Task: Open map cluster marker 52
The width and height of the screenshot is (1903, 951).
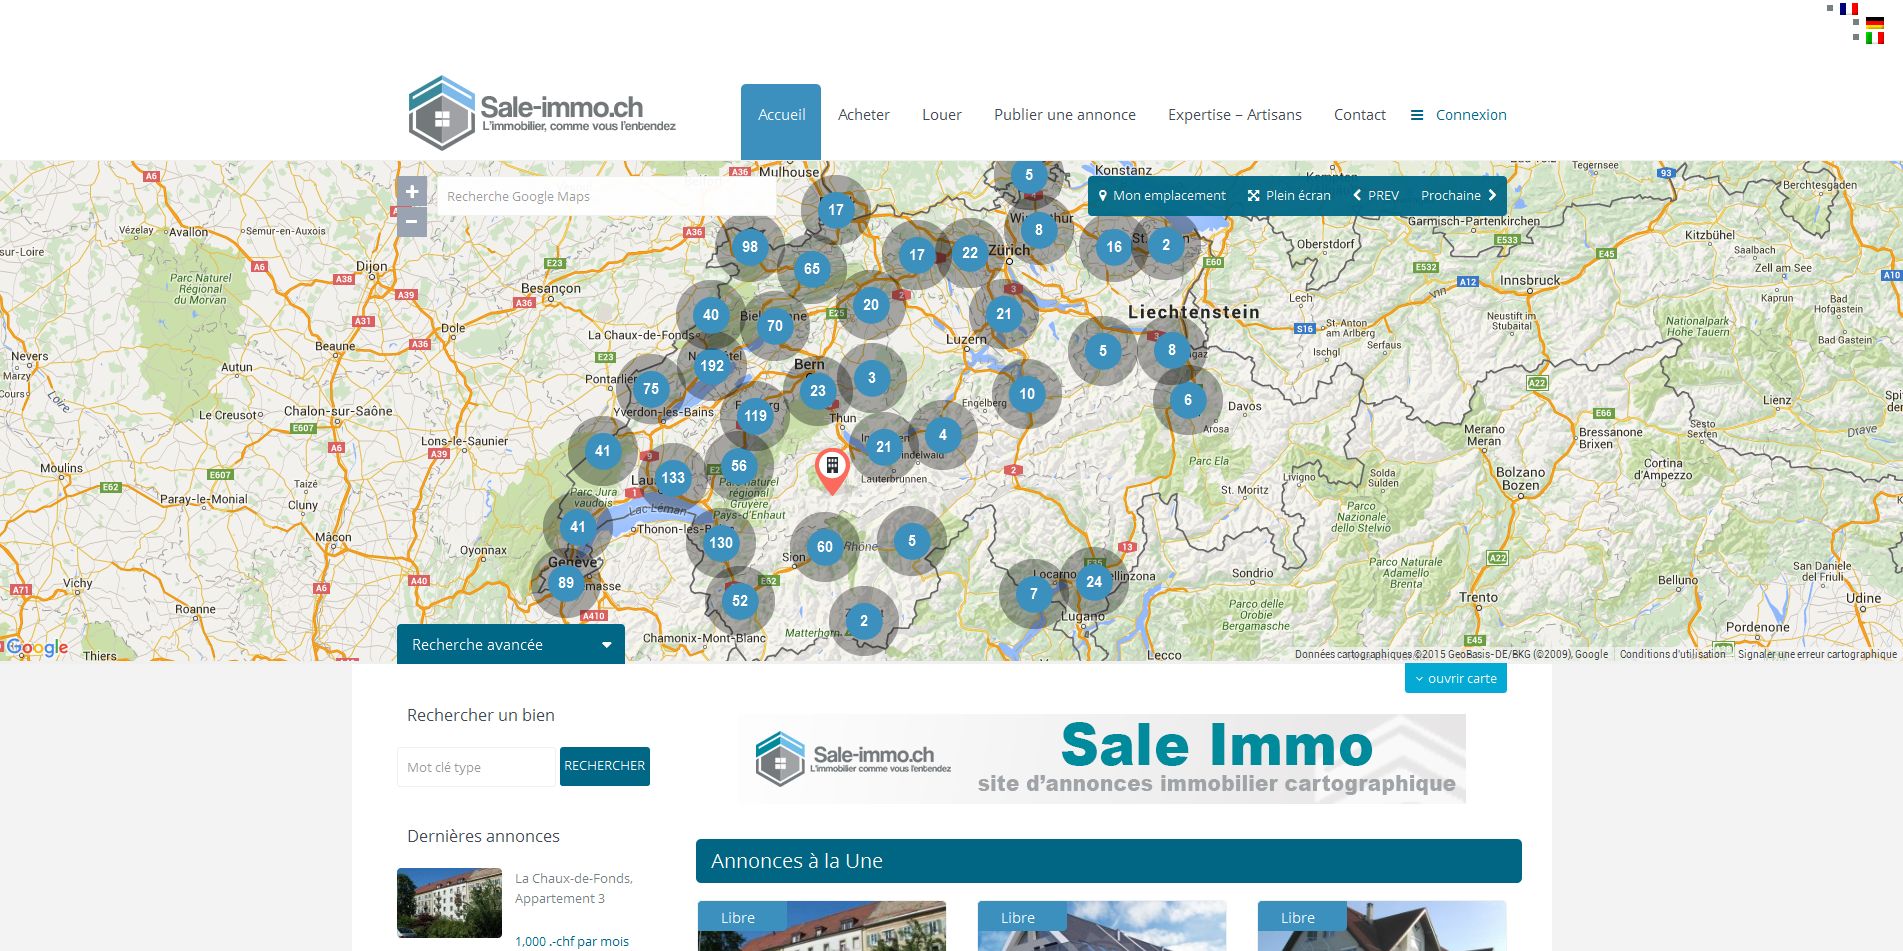Action: click(740, 601)
